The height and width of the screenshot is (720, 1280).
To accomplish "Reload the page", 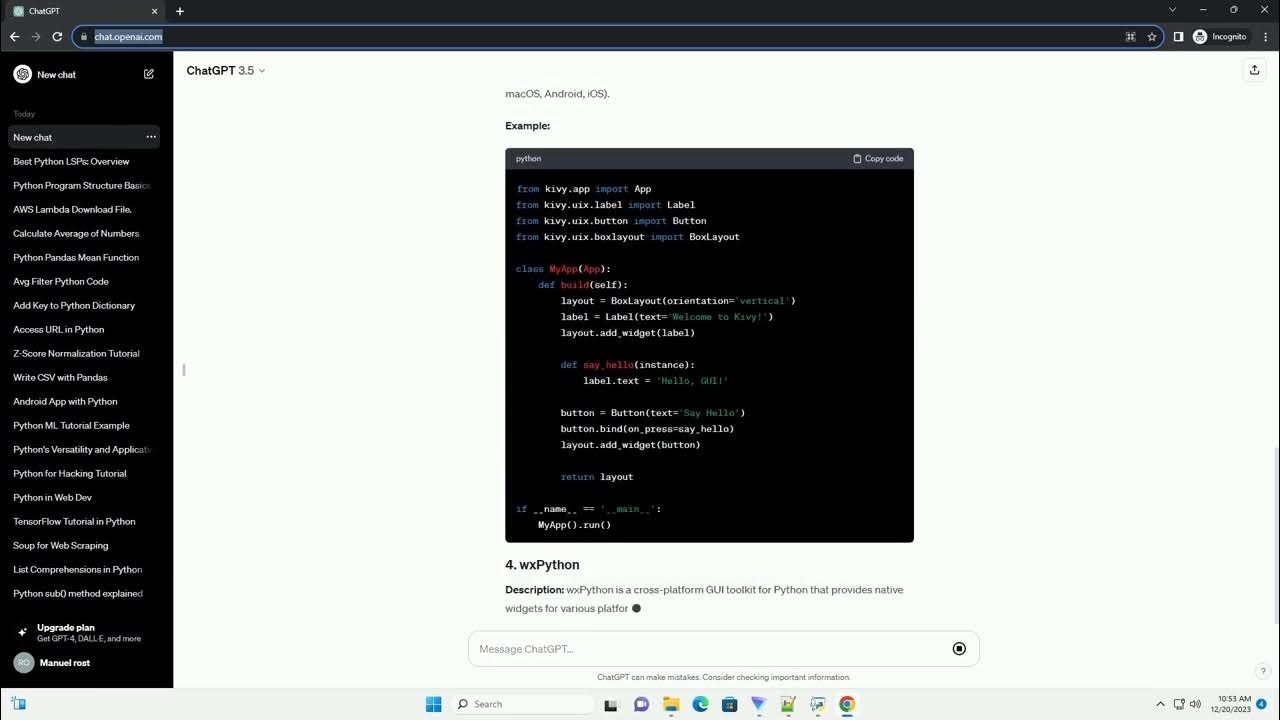I will click(x=57, y=36).
